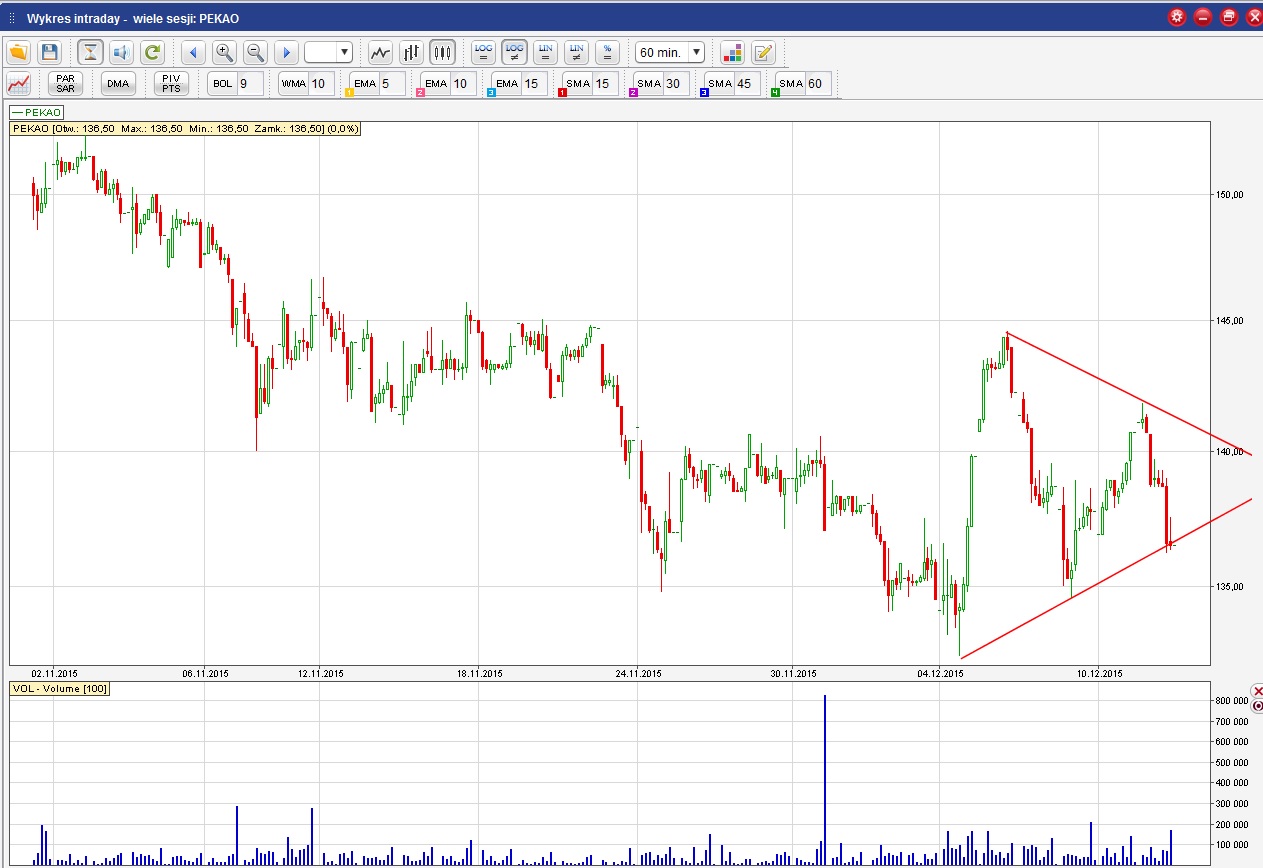
Task: Open the color palette settings icon
Action: tap(732, 52)
